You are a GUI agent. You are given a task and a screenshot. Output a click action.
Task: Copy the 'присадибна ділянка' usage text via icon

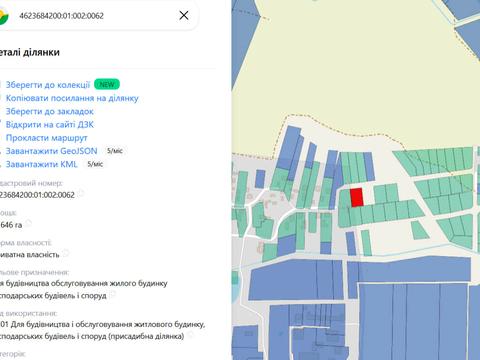[x=191, y=335]
